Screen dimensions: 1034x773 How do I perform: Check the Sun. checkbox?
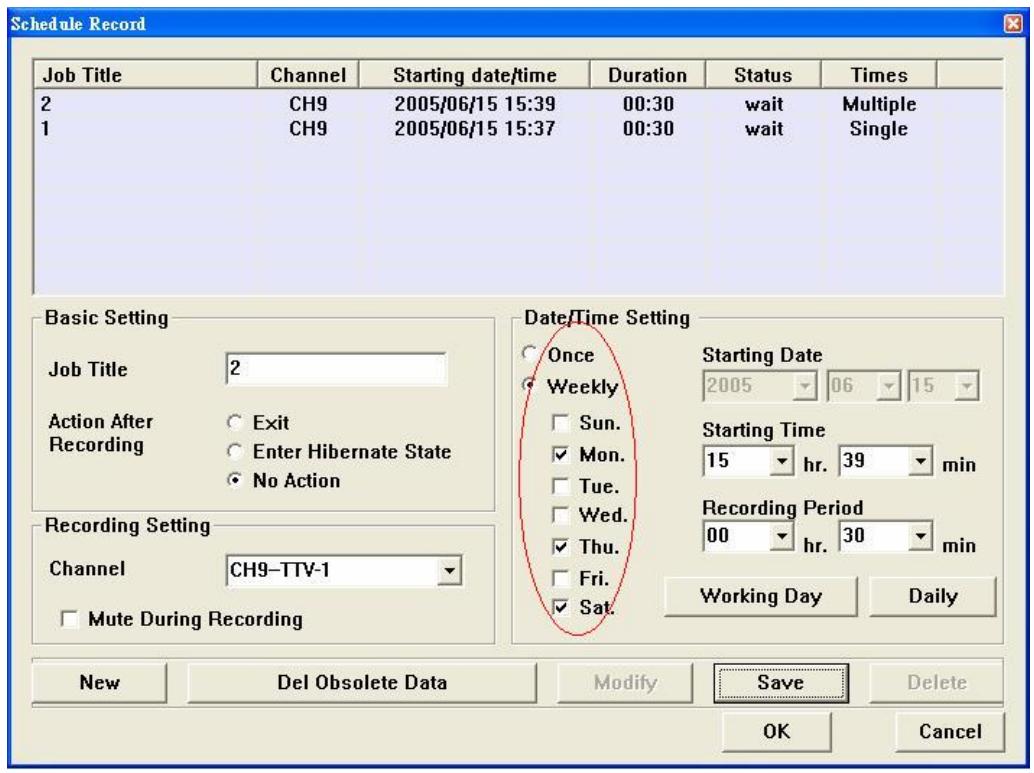560,423
